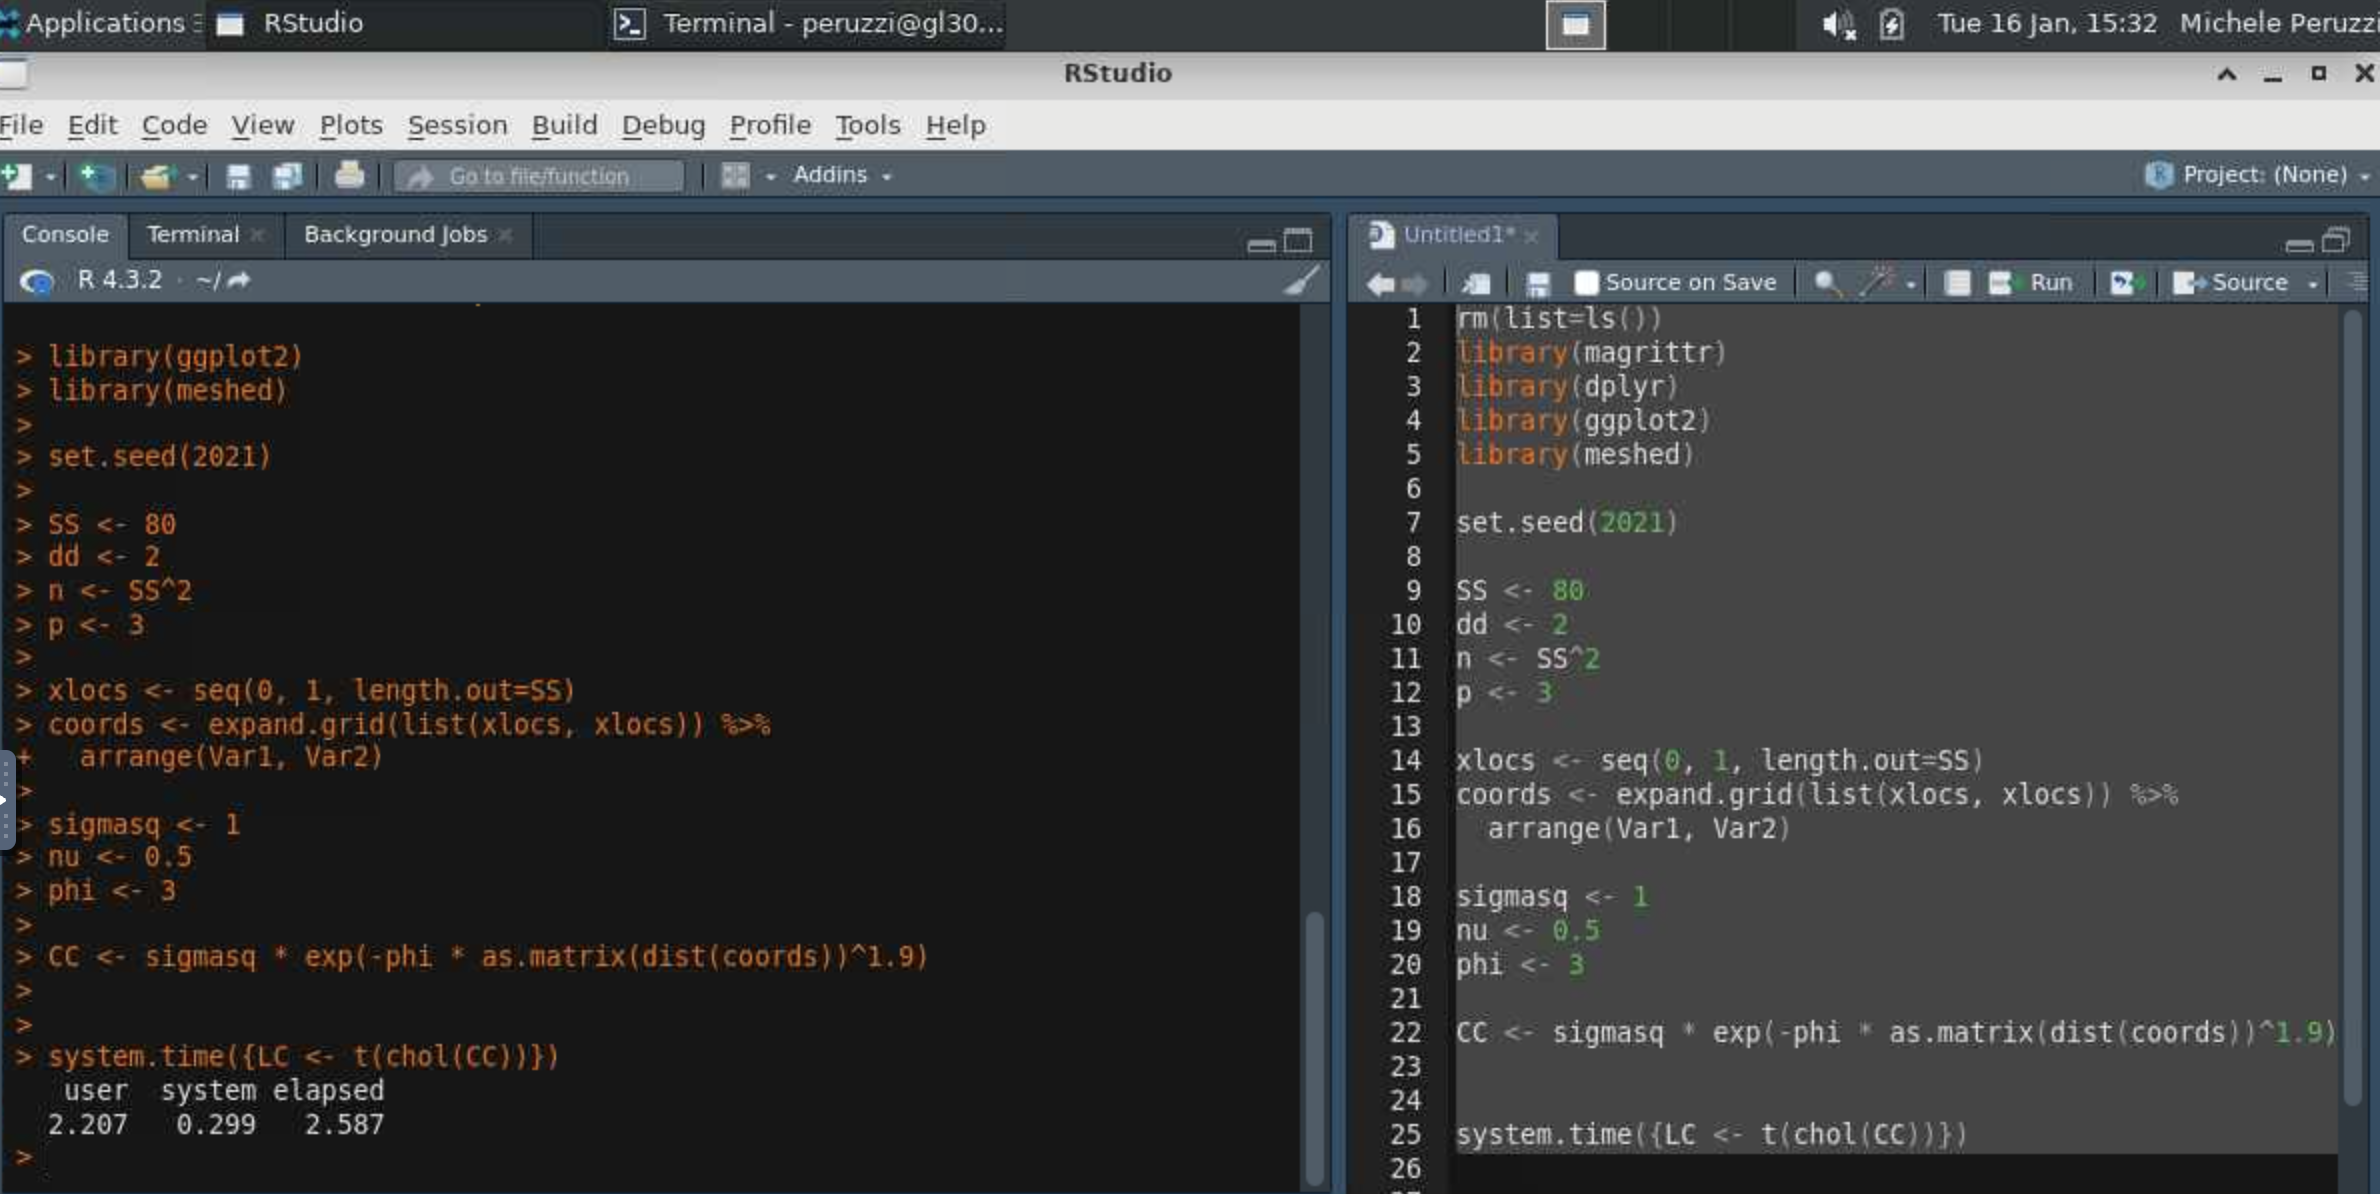Click the Compile Report notebook icon
Screen dimensions: 2380x1194
pos(1957,283)
